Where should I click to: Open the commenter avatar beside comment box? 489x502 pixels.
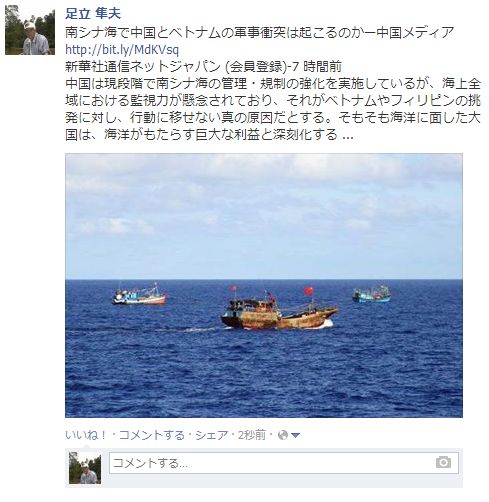click(x=85, y=468)
